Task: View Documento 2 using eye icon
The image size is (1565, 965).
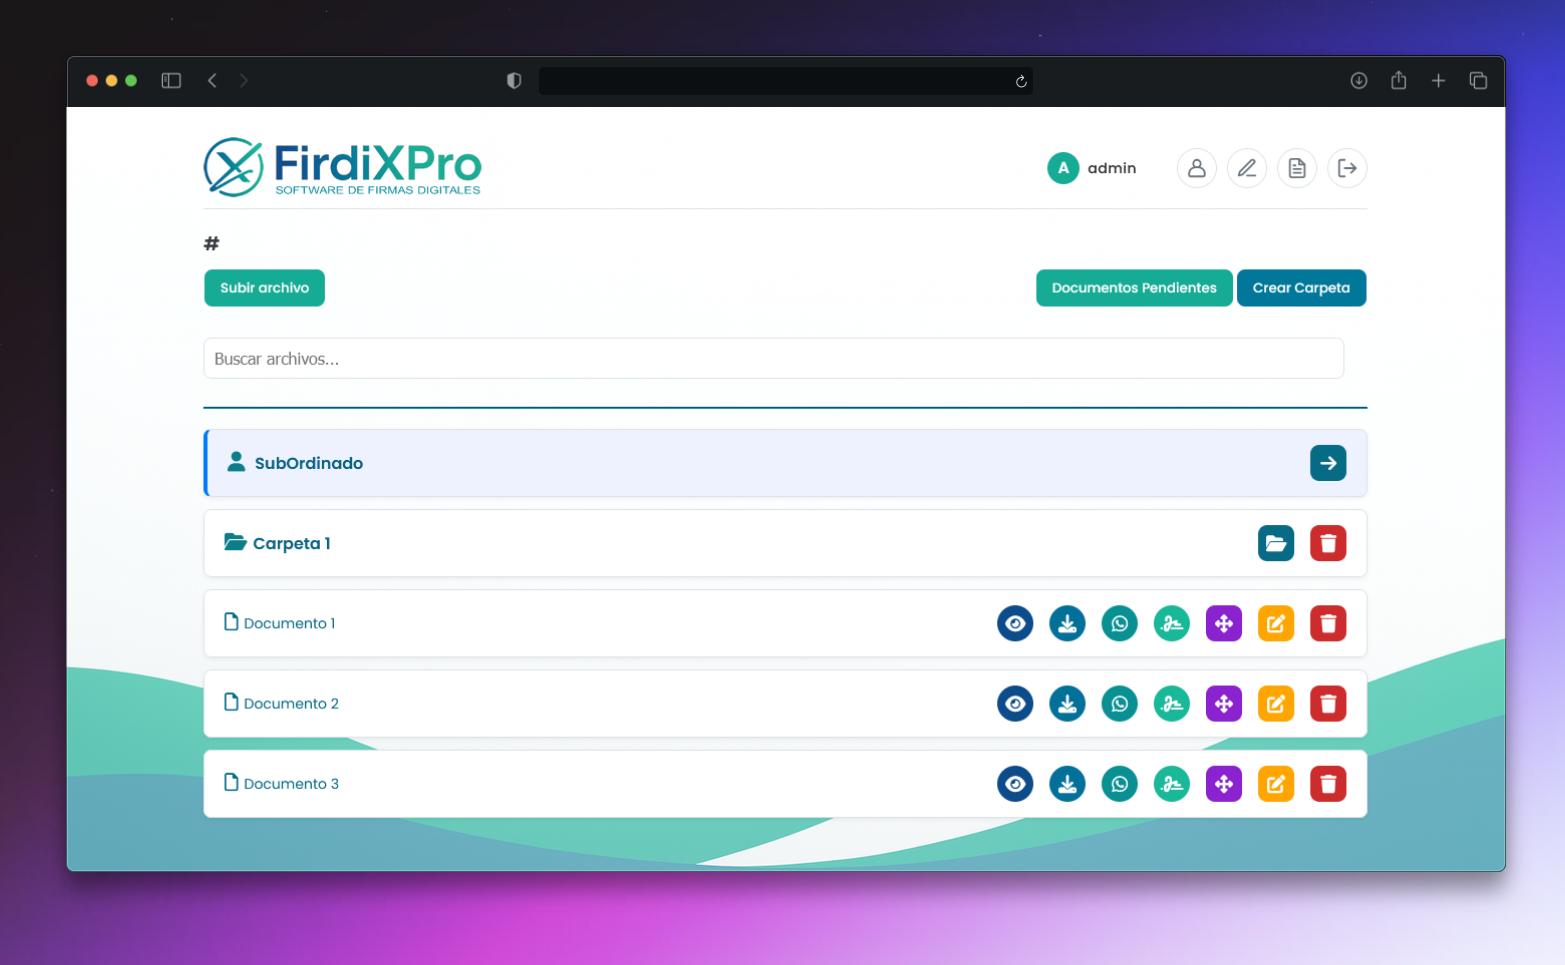Action: [x=1015, y=704]
